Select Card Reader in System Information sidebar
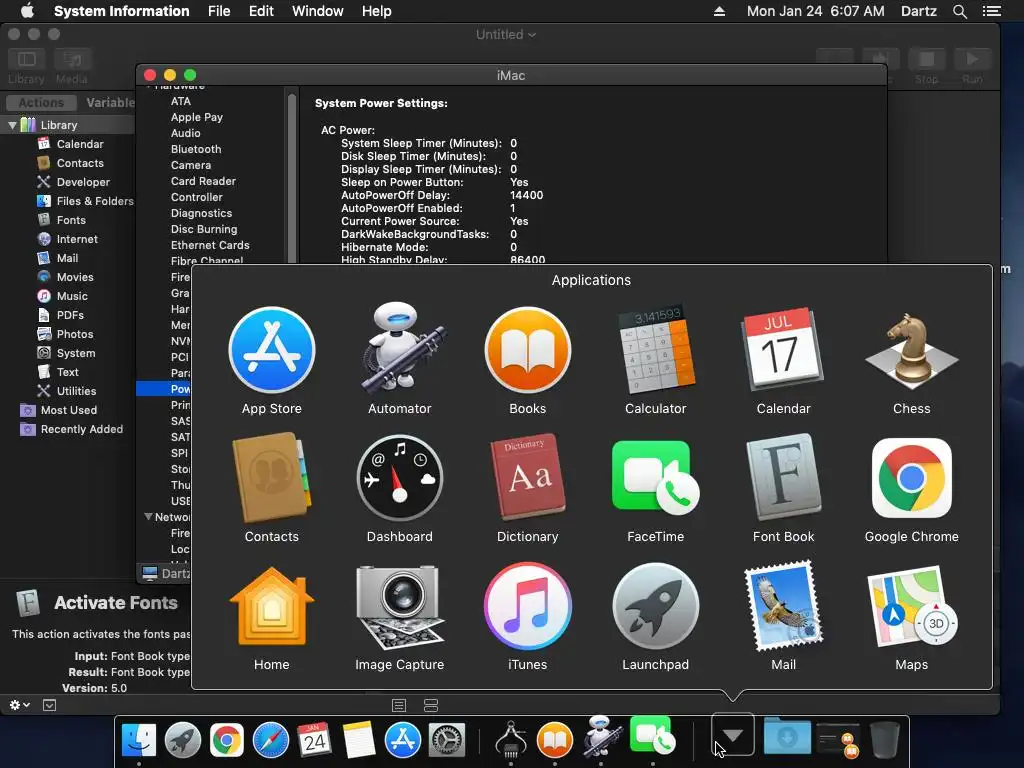 tap(203, 181)
